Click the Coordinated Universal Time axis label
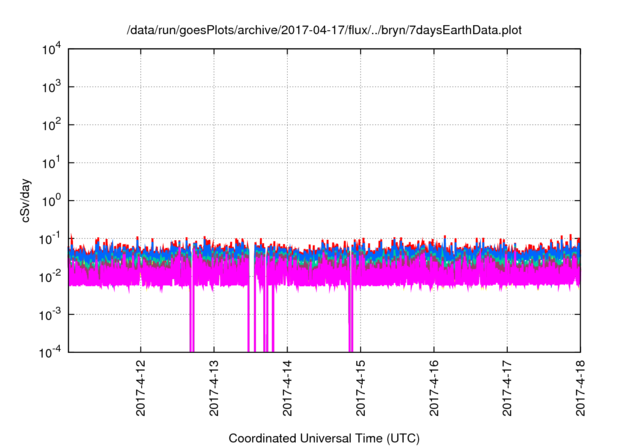The height and width of the screenshot is (448, 640). (324, 438)
